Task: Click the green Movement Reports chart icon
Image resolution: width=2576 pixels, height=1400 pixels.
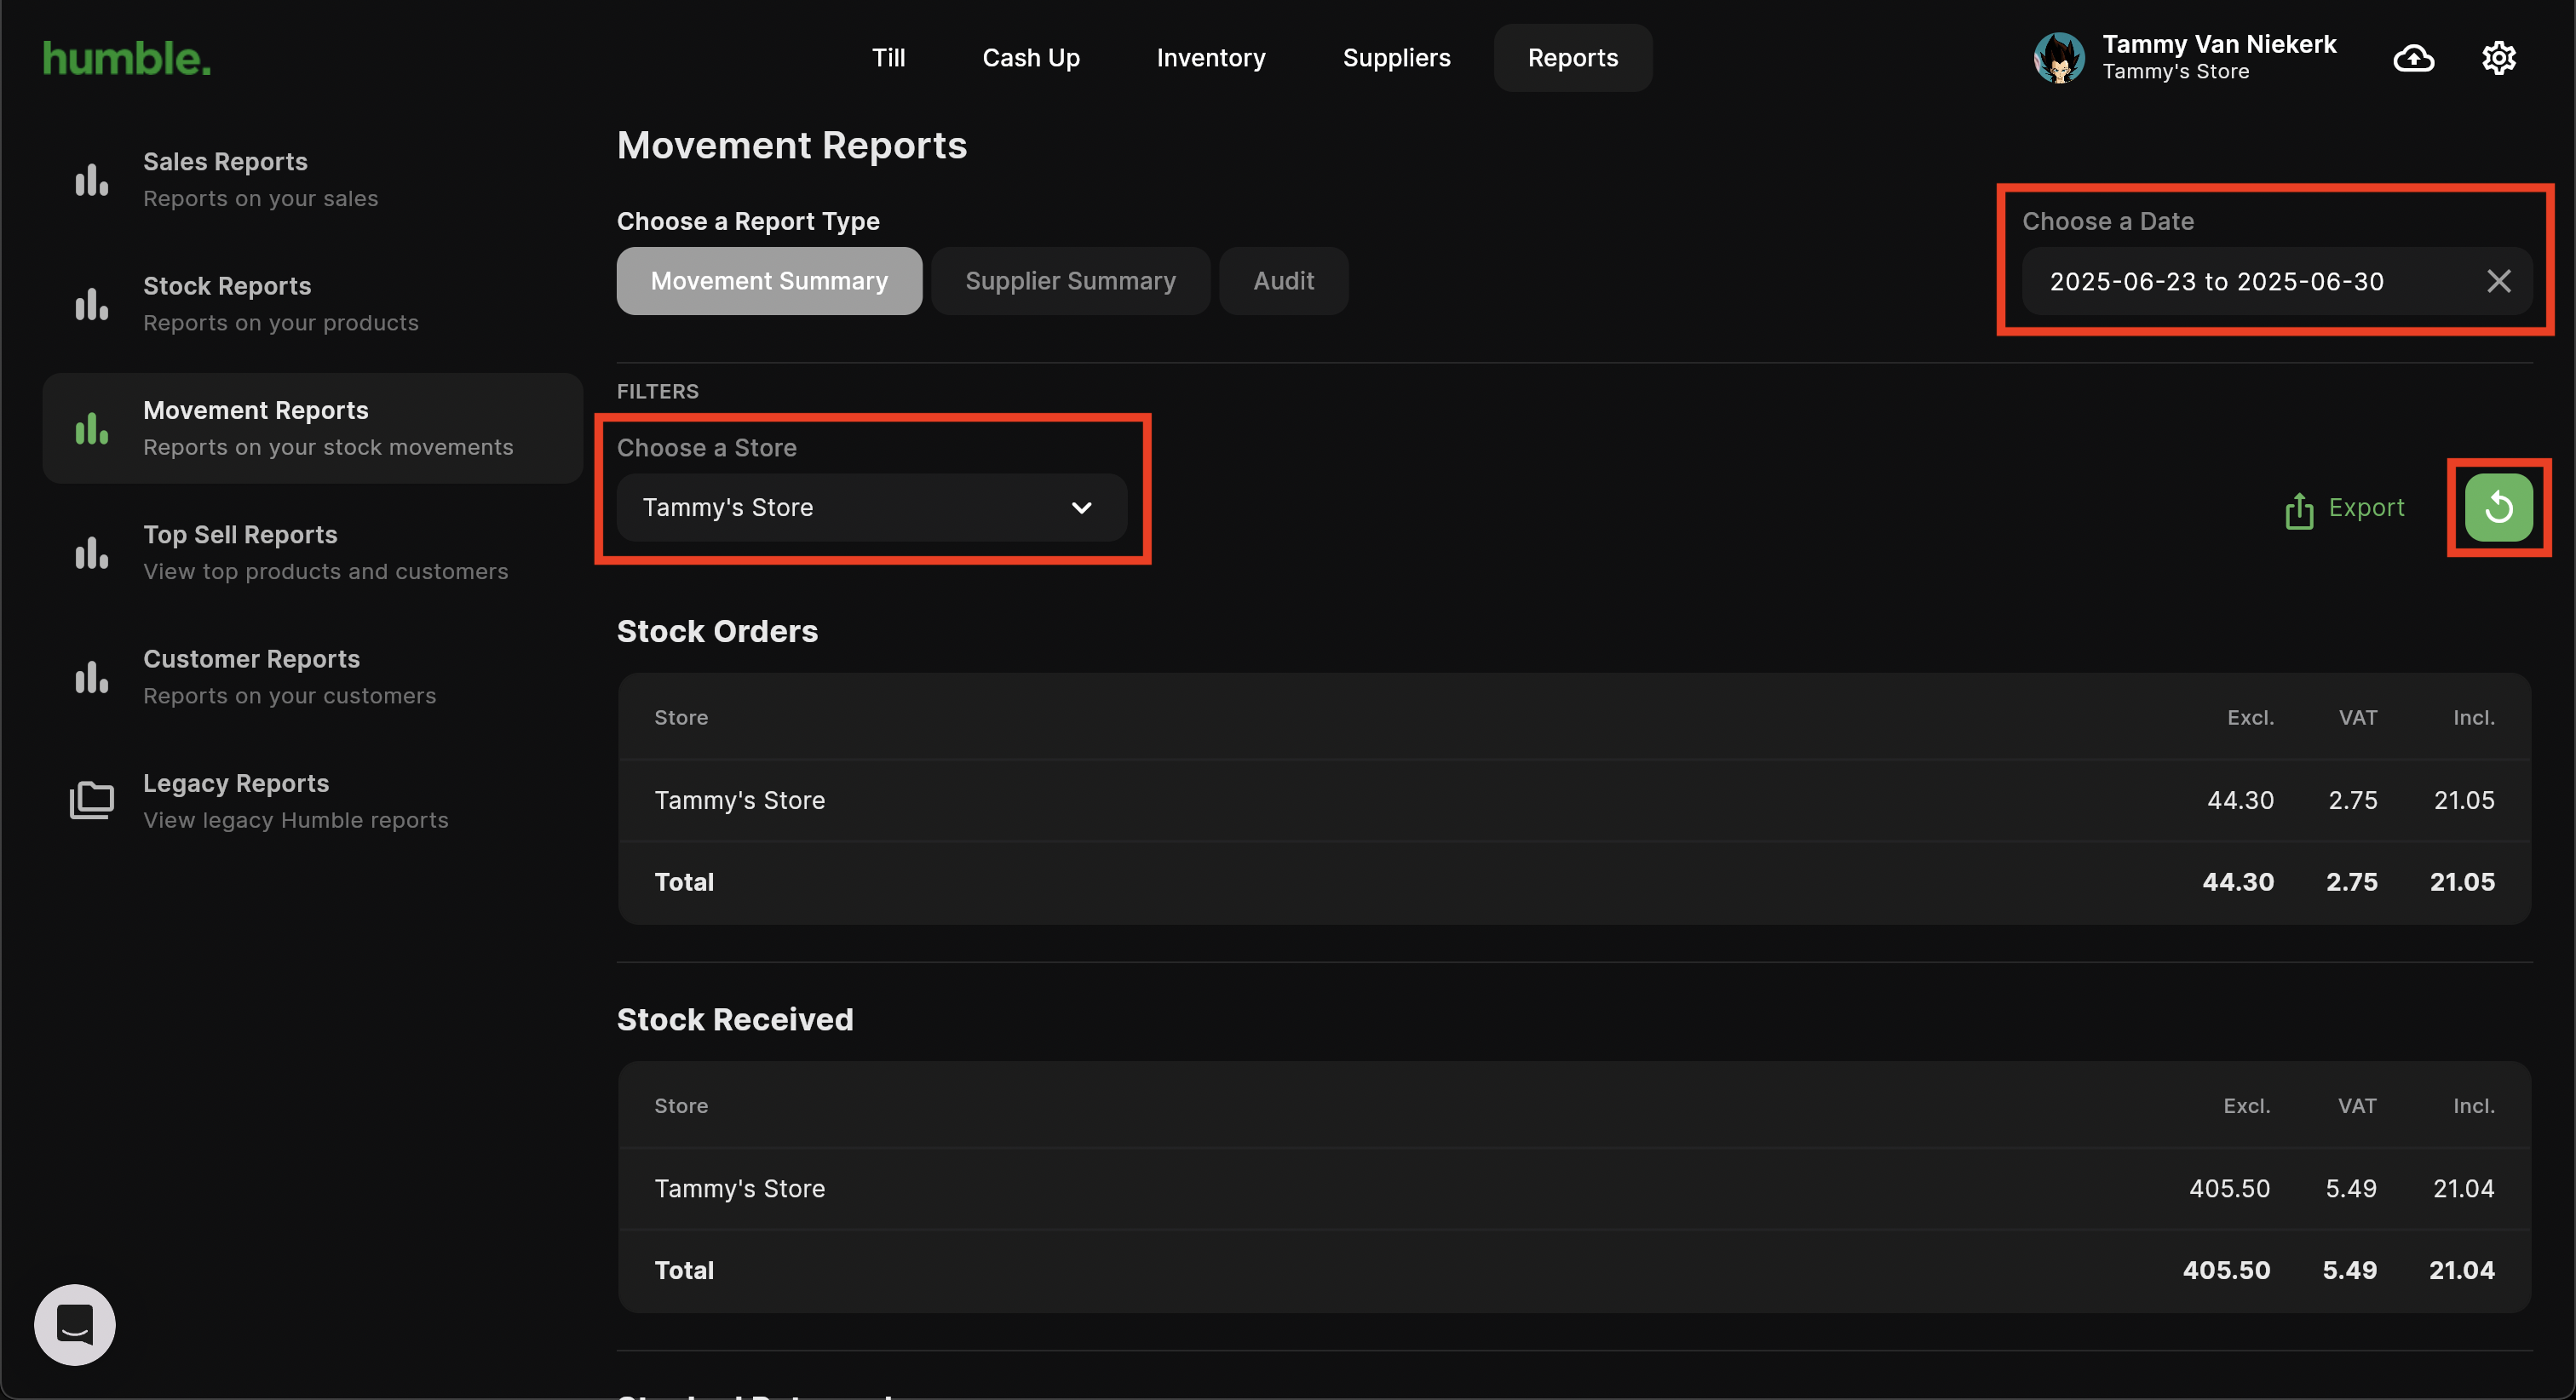Action: pos(92,429)
